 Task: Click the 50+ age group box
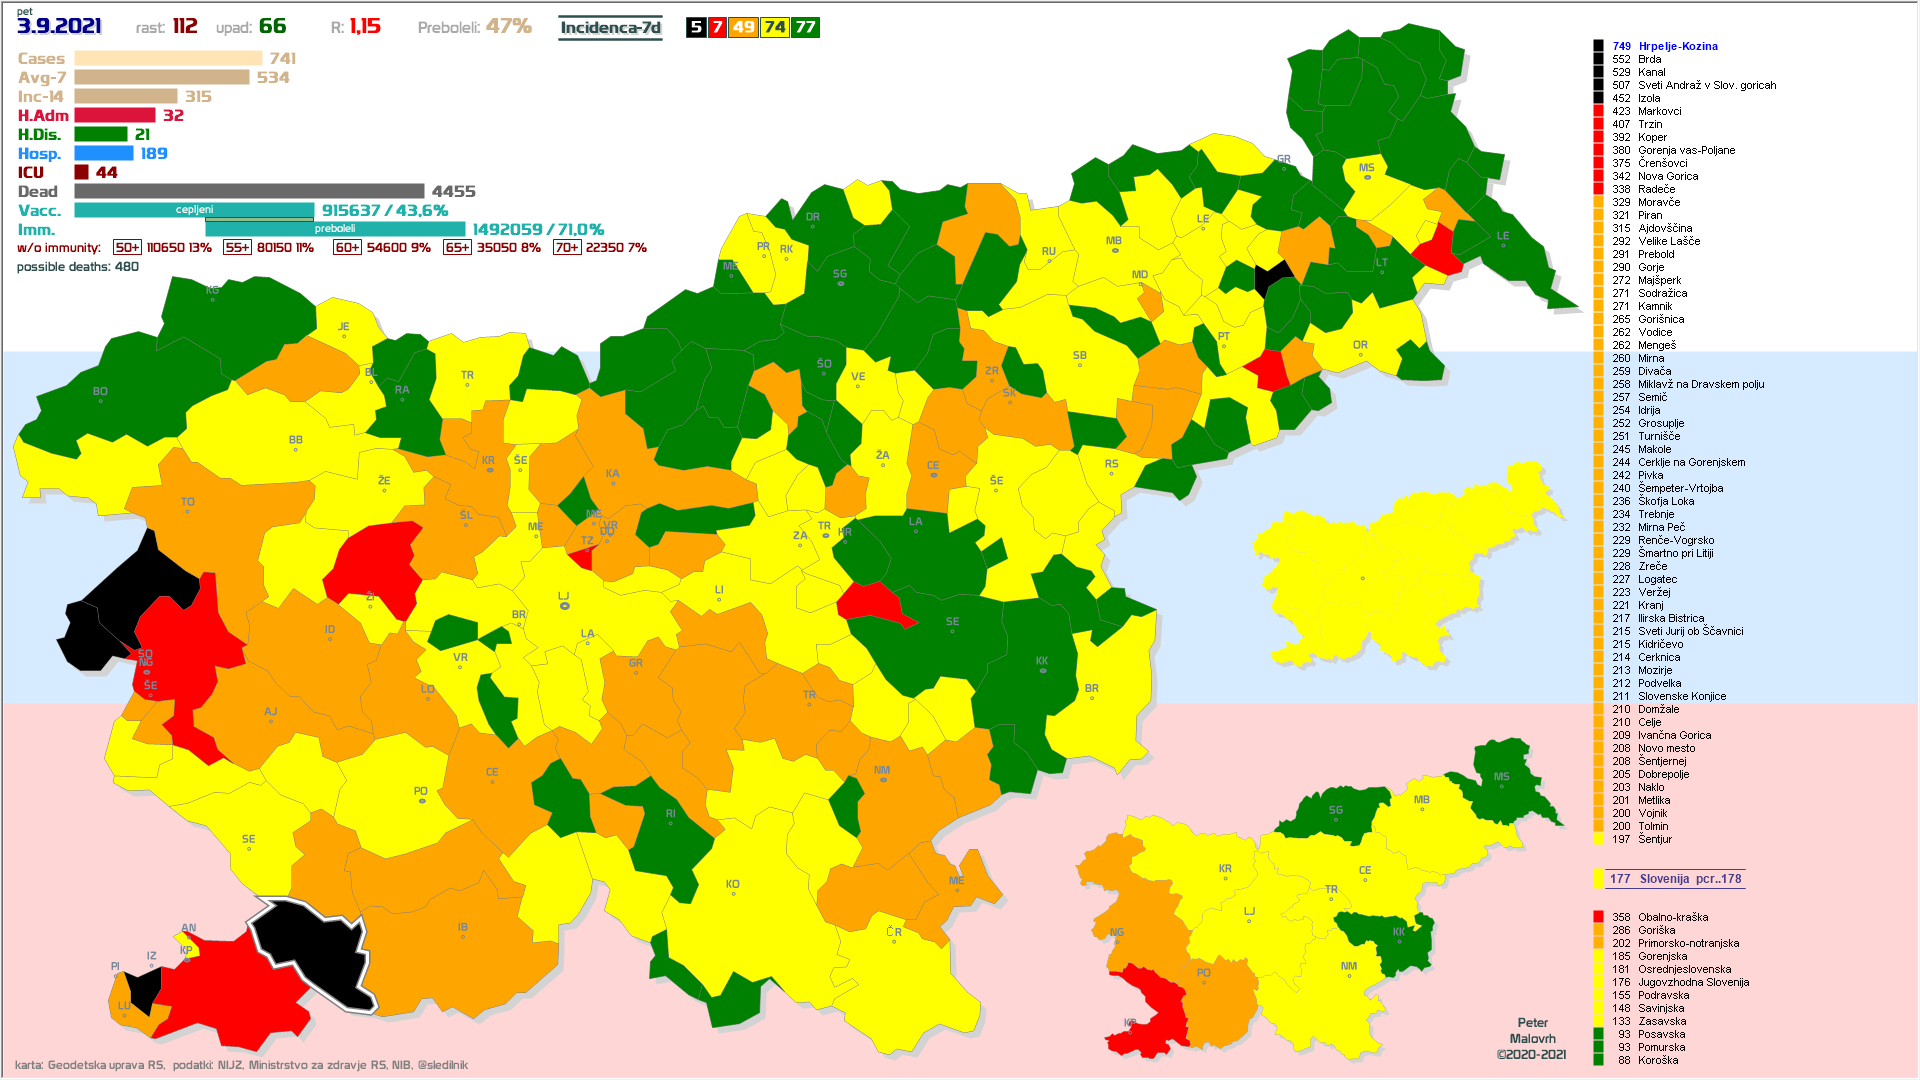pos(127,248)
